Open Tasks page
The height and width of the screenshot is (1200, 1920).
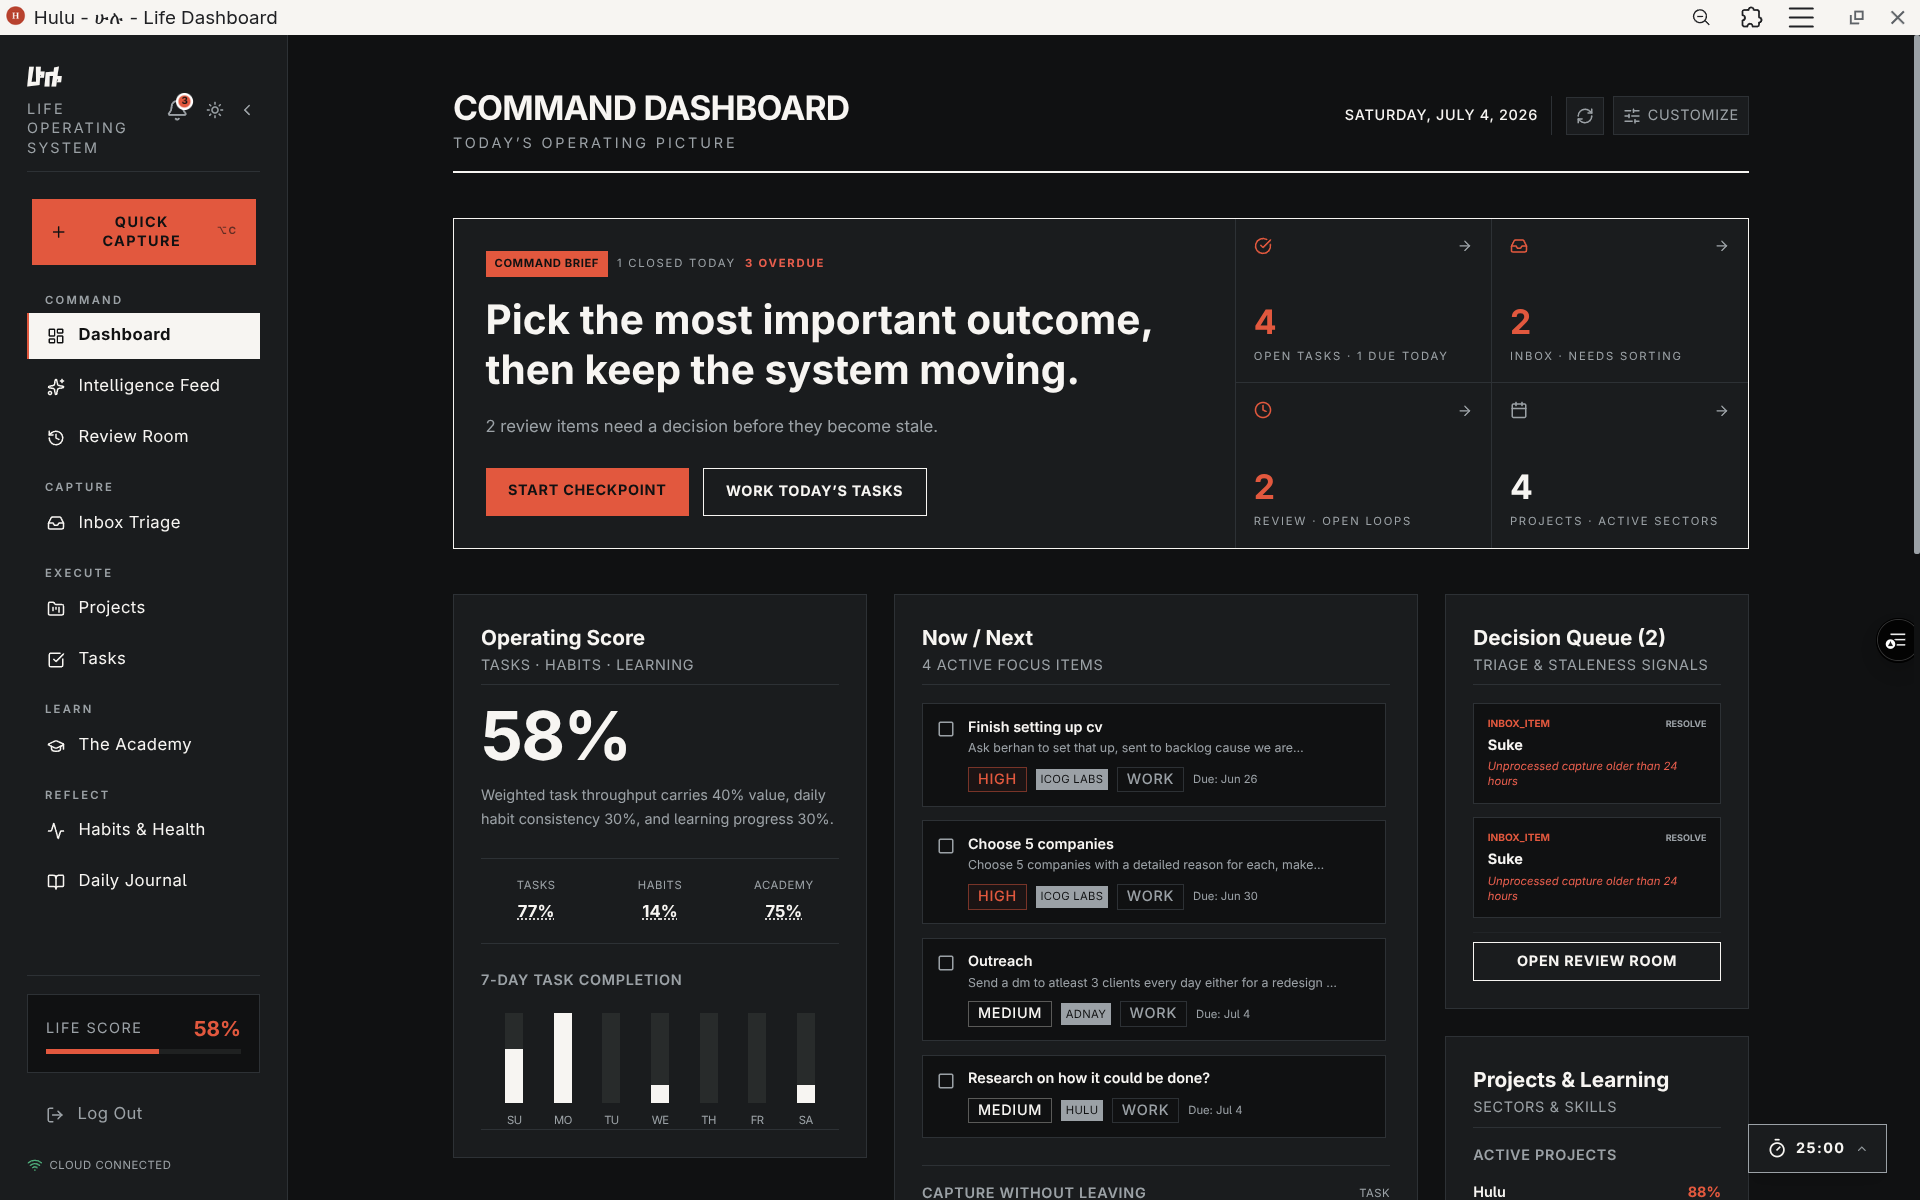(x=144, y=659)
